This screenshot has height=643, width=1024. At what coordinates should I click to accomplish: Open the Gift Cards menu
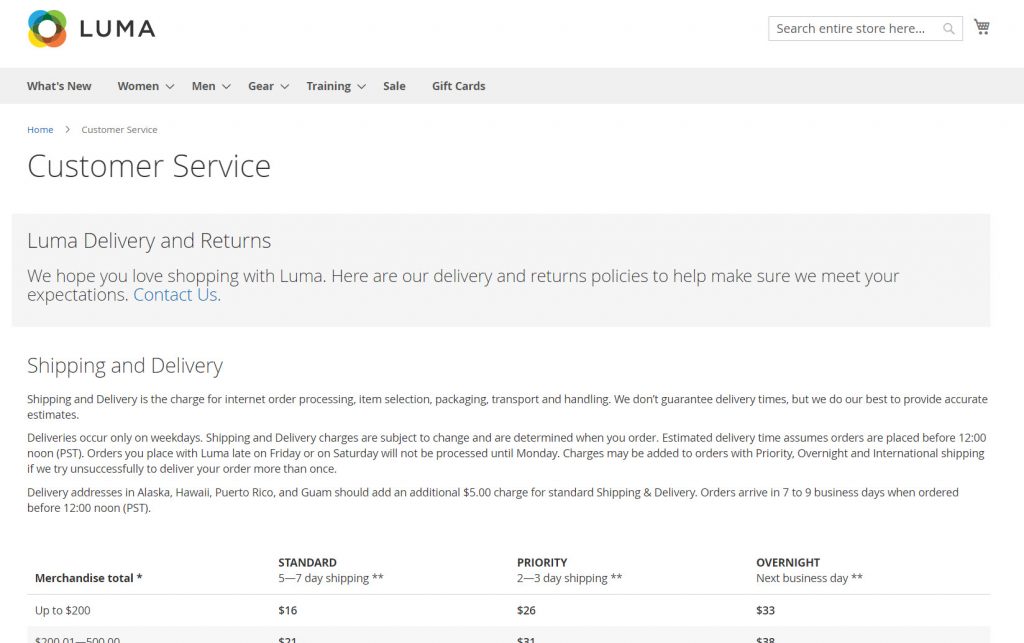click(458, 86)
